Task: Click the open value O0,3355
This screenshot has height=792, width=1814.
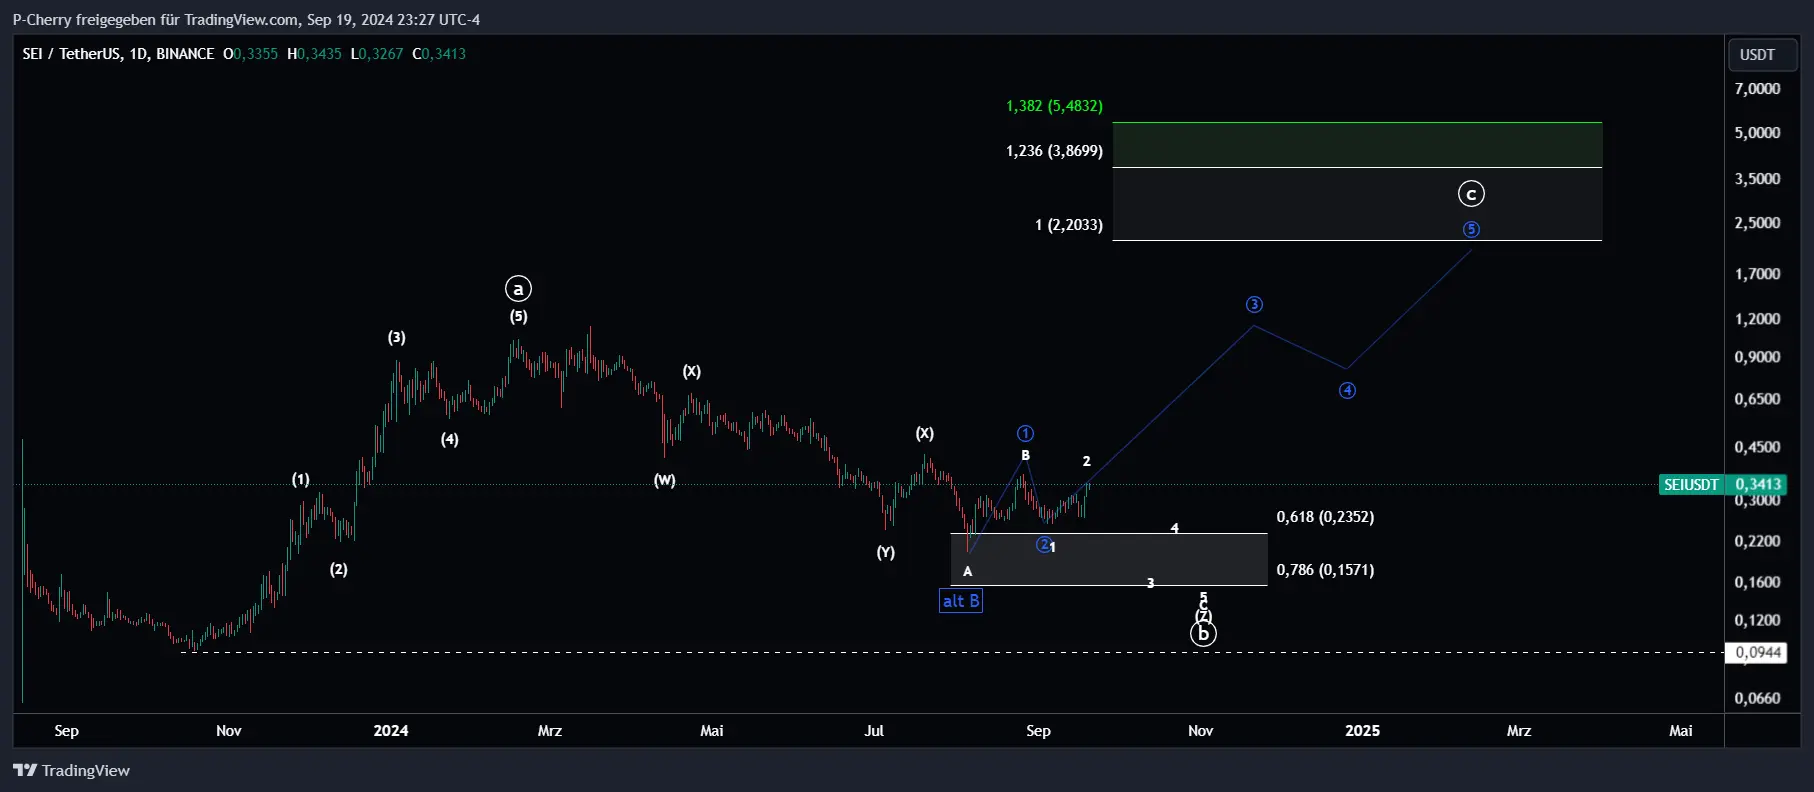Action: pos(250,54)
